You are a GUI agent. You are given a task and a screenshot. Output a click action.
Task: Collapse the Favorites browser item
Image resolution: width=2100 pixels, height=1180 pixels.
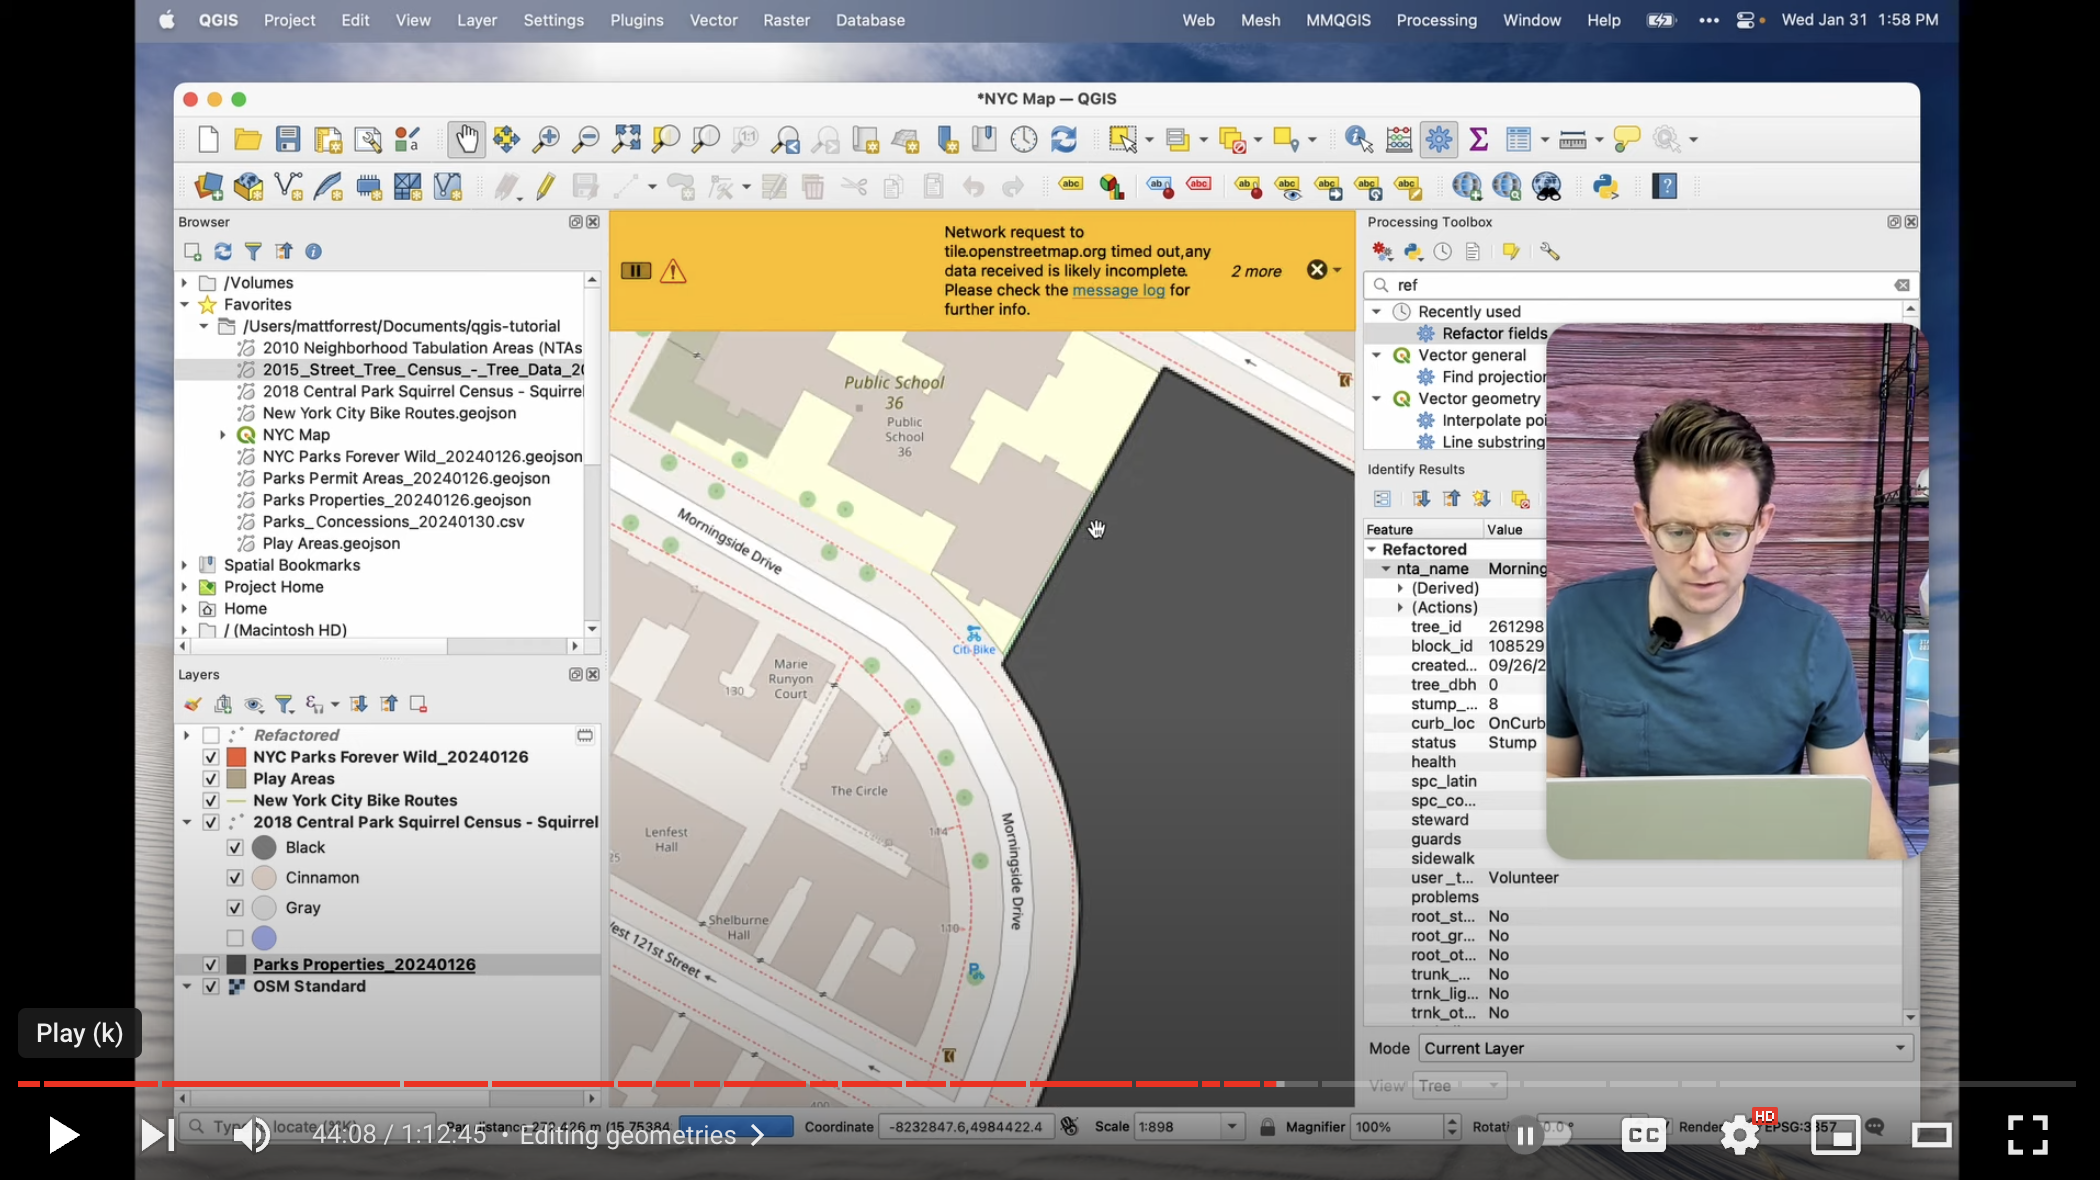tap(184, 305)
